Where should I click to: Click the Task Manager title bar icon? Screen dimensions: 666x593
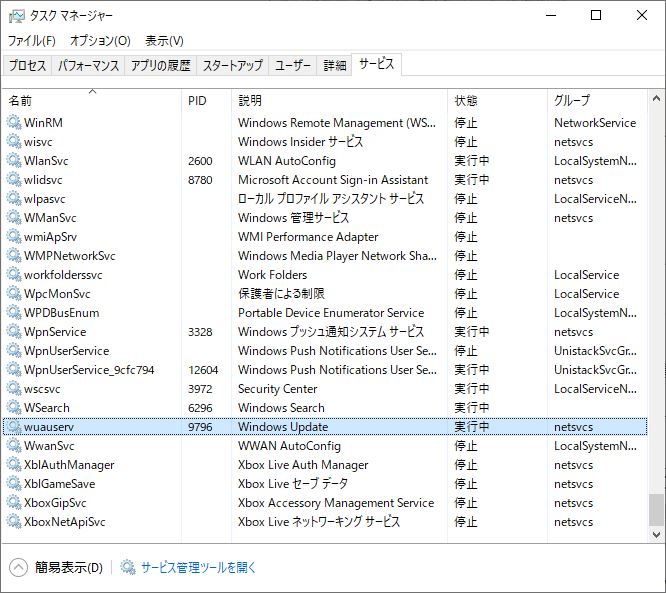coord(17,16)
